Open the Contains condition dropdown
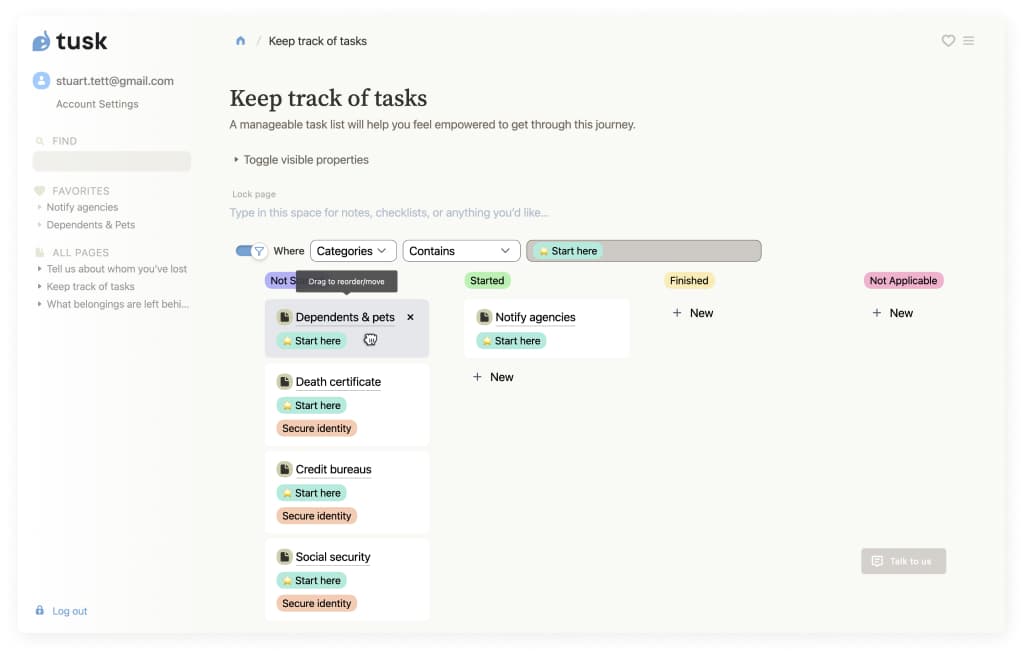1027x657 pixels. (461, 251)
